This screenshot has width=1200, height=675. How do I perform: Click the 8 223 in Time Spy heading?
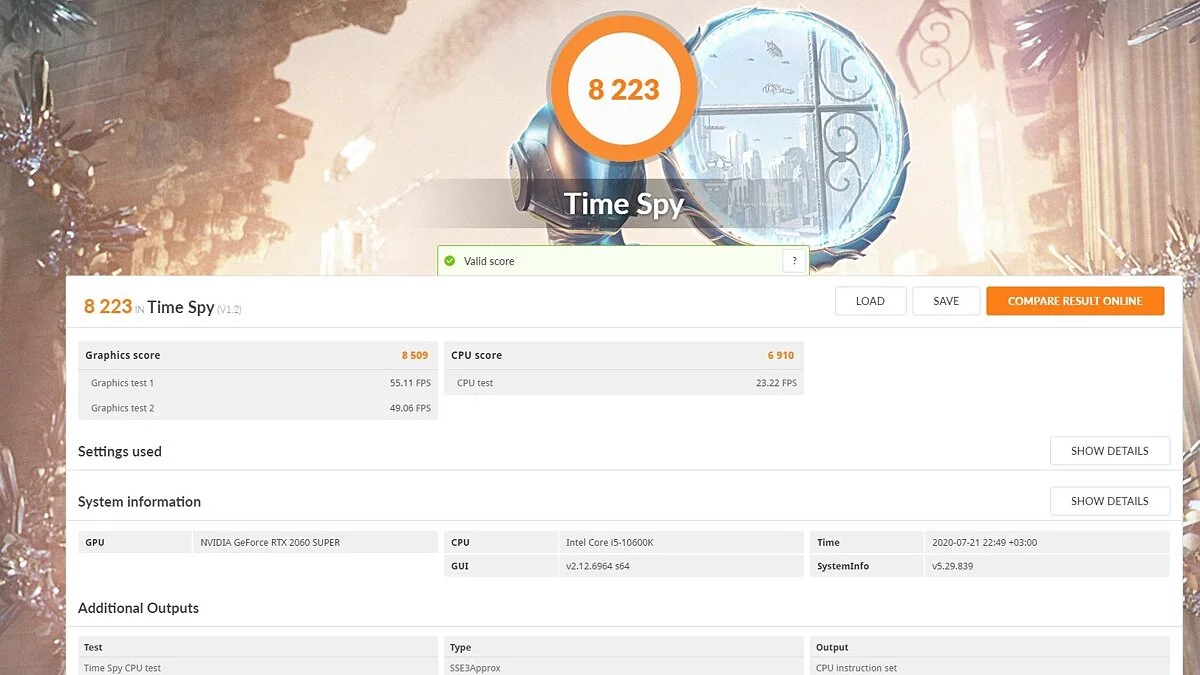click(x=163, y=307)
